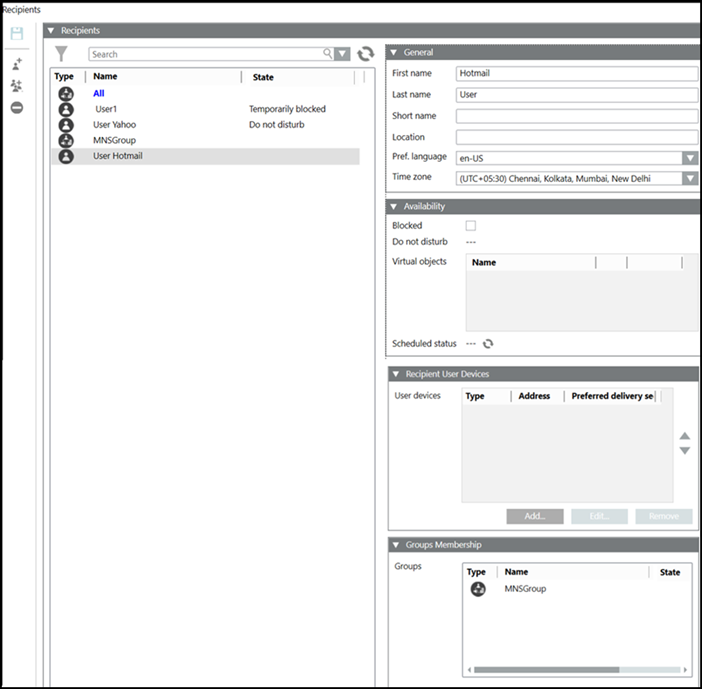Click the filter funnel icon
The image size is (702, 689).
(62, 54)
